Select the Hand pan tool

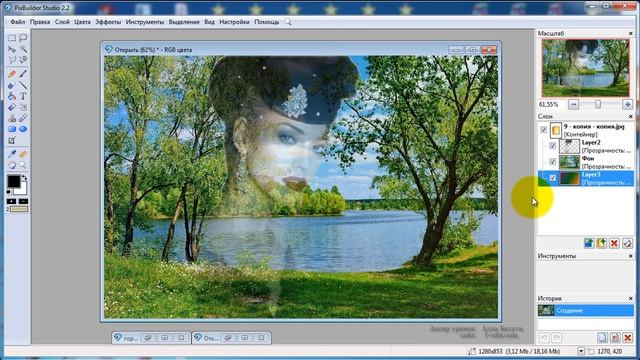coord(12,165)
